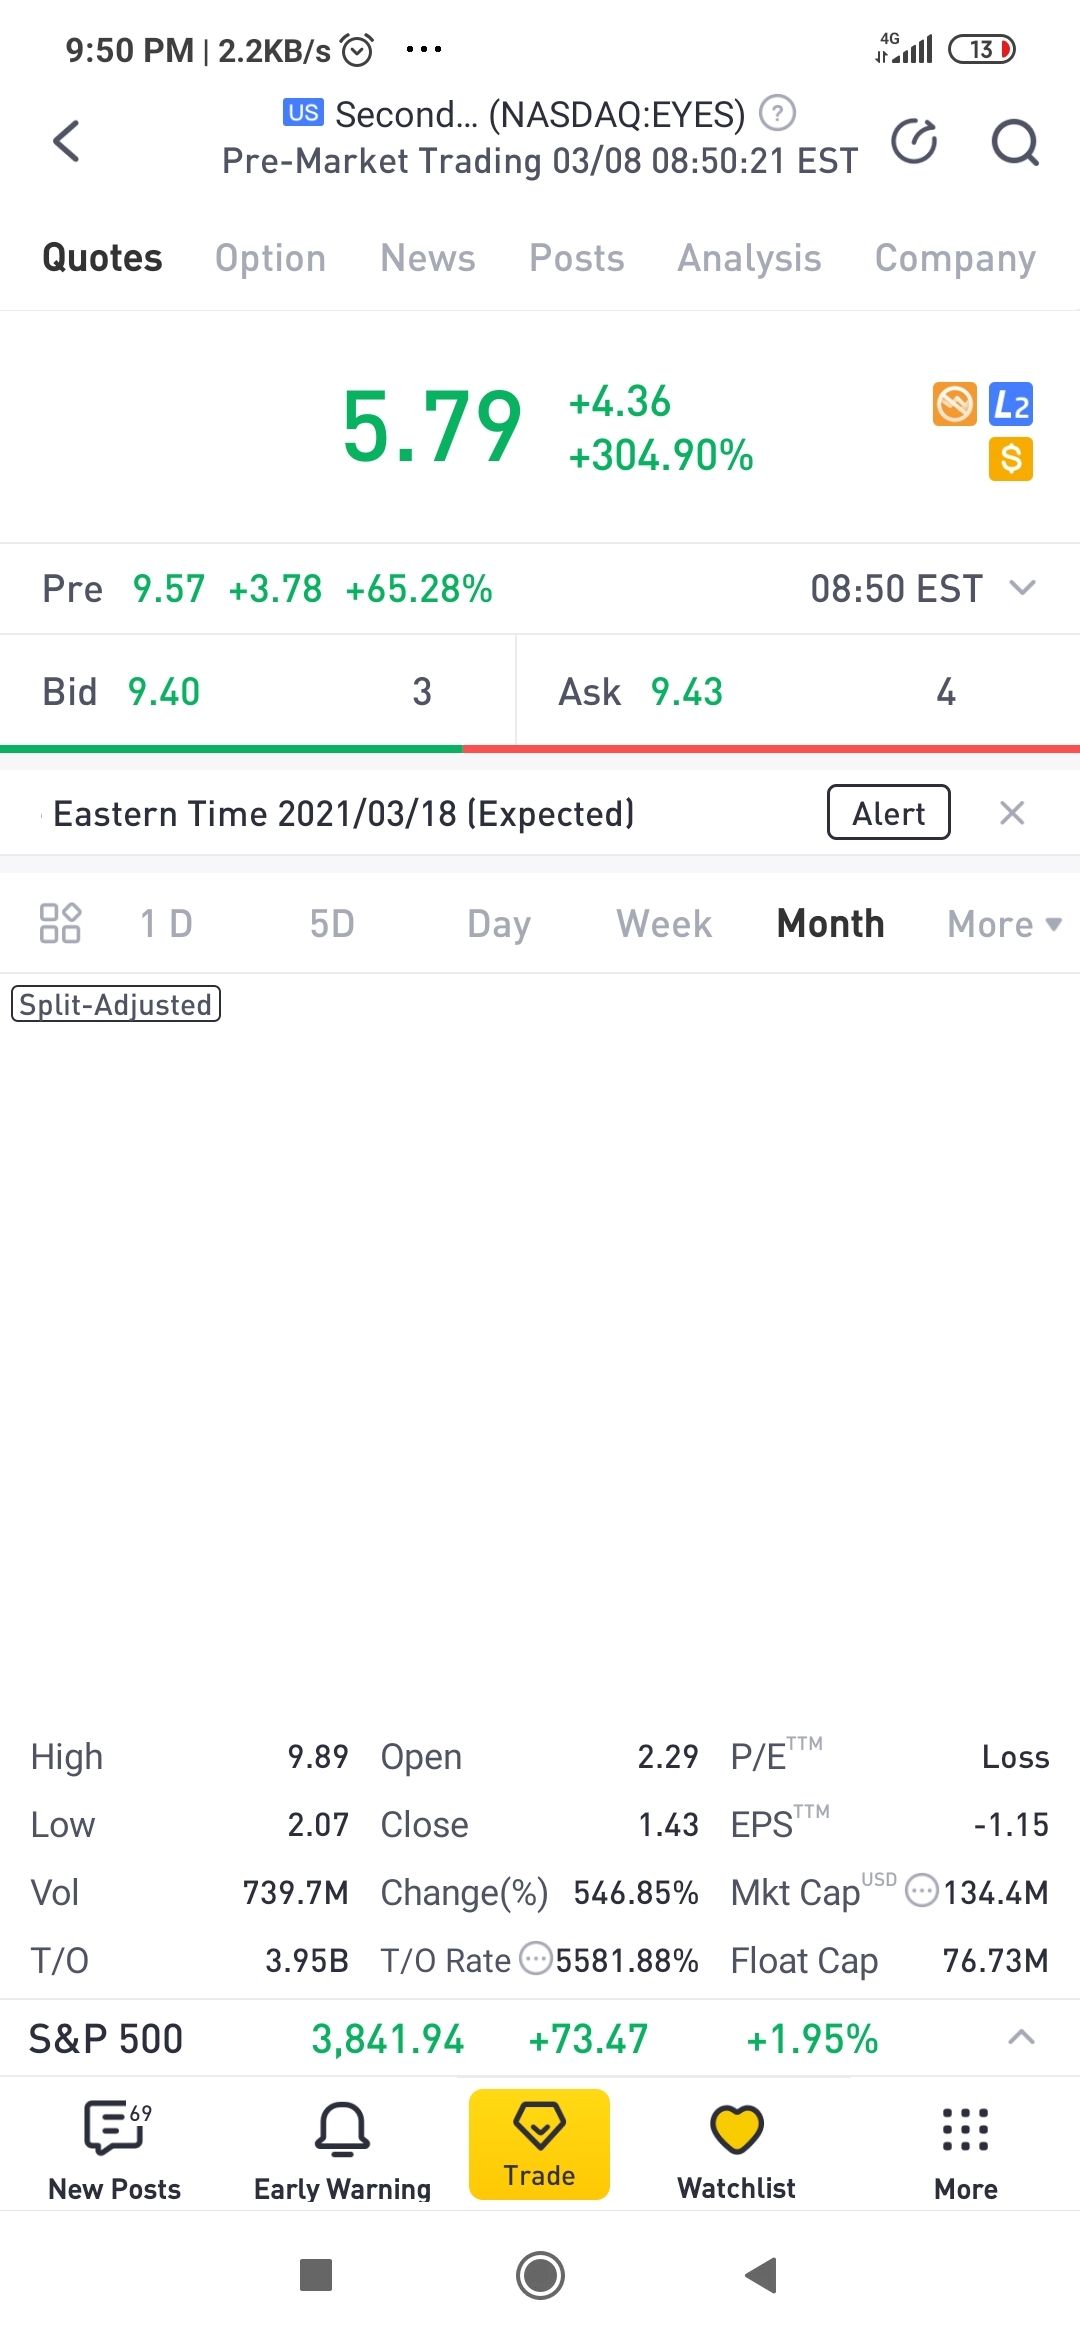
Task: Tap the yellow dollar sign icon
Action: coord(1010,459)
